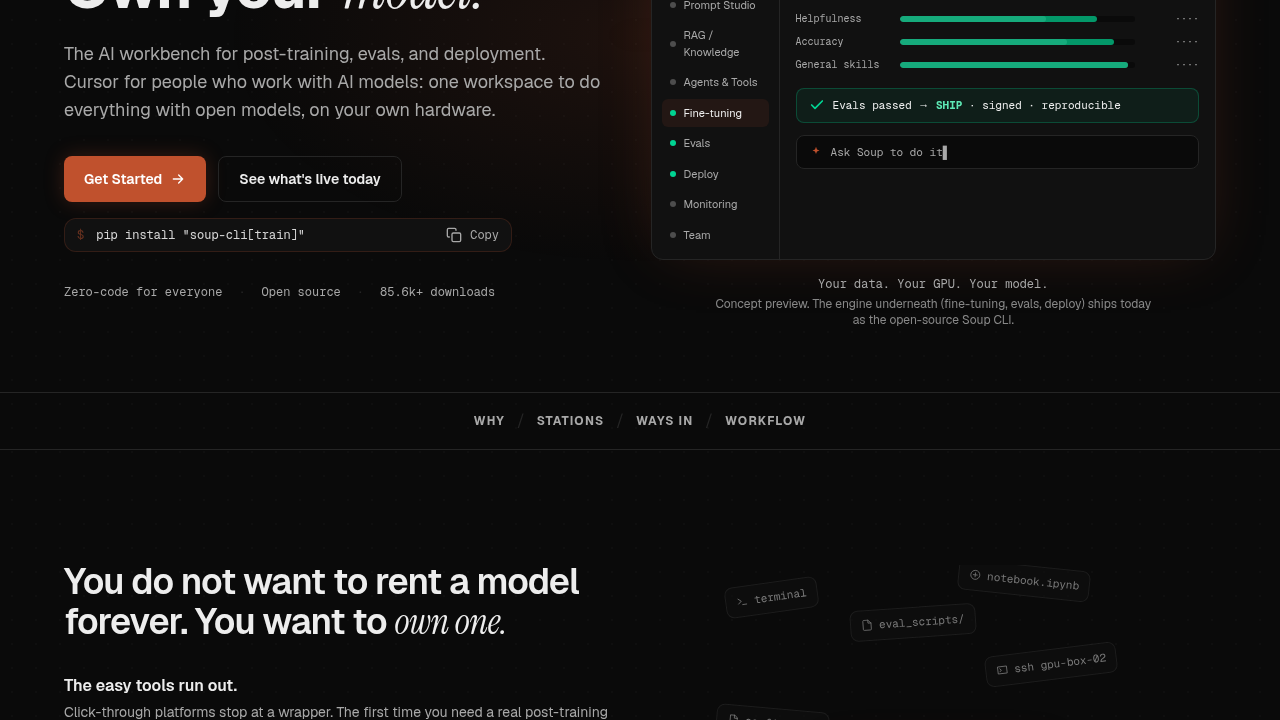The height and width of the screenshot is (720, 1280).
Task: Open Deploy in the sidebar
Action: [715, 174]
